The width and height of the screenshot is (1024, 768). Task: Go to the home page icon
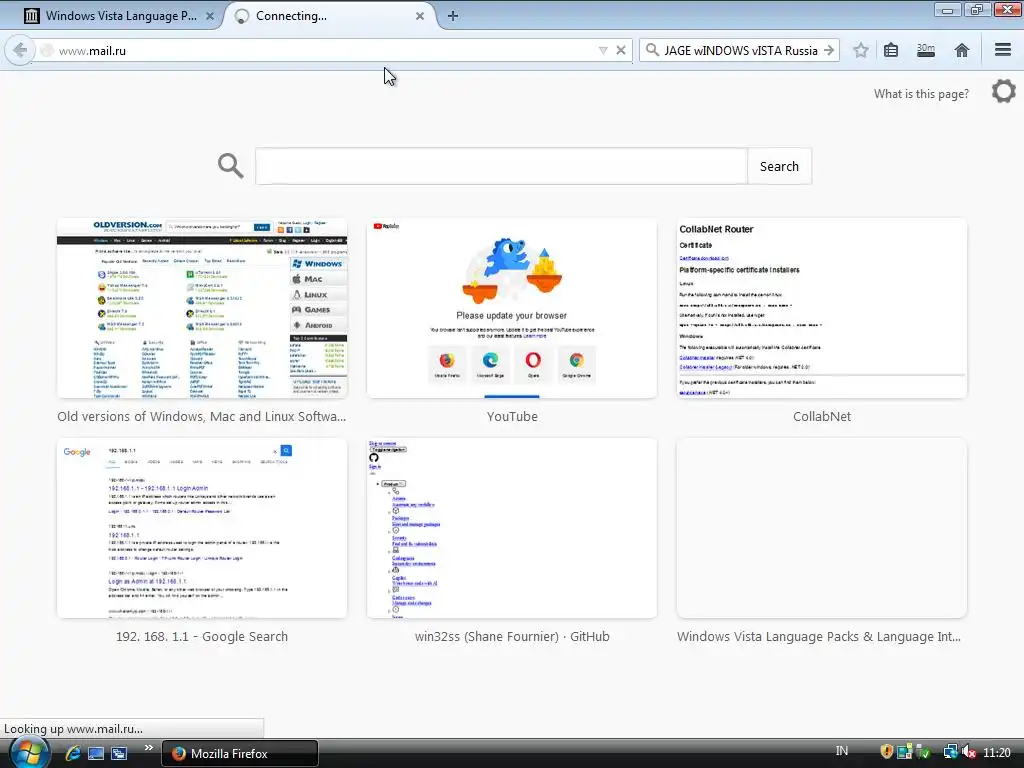pyautogui.click(x=961, y=50)
